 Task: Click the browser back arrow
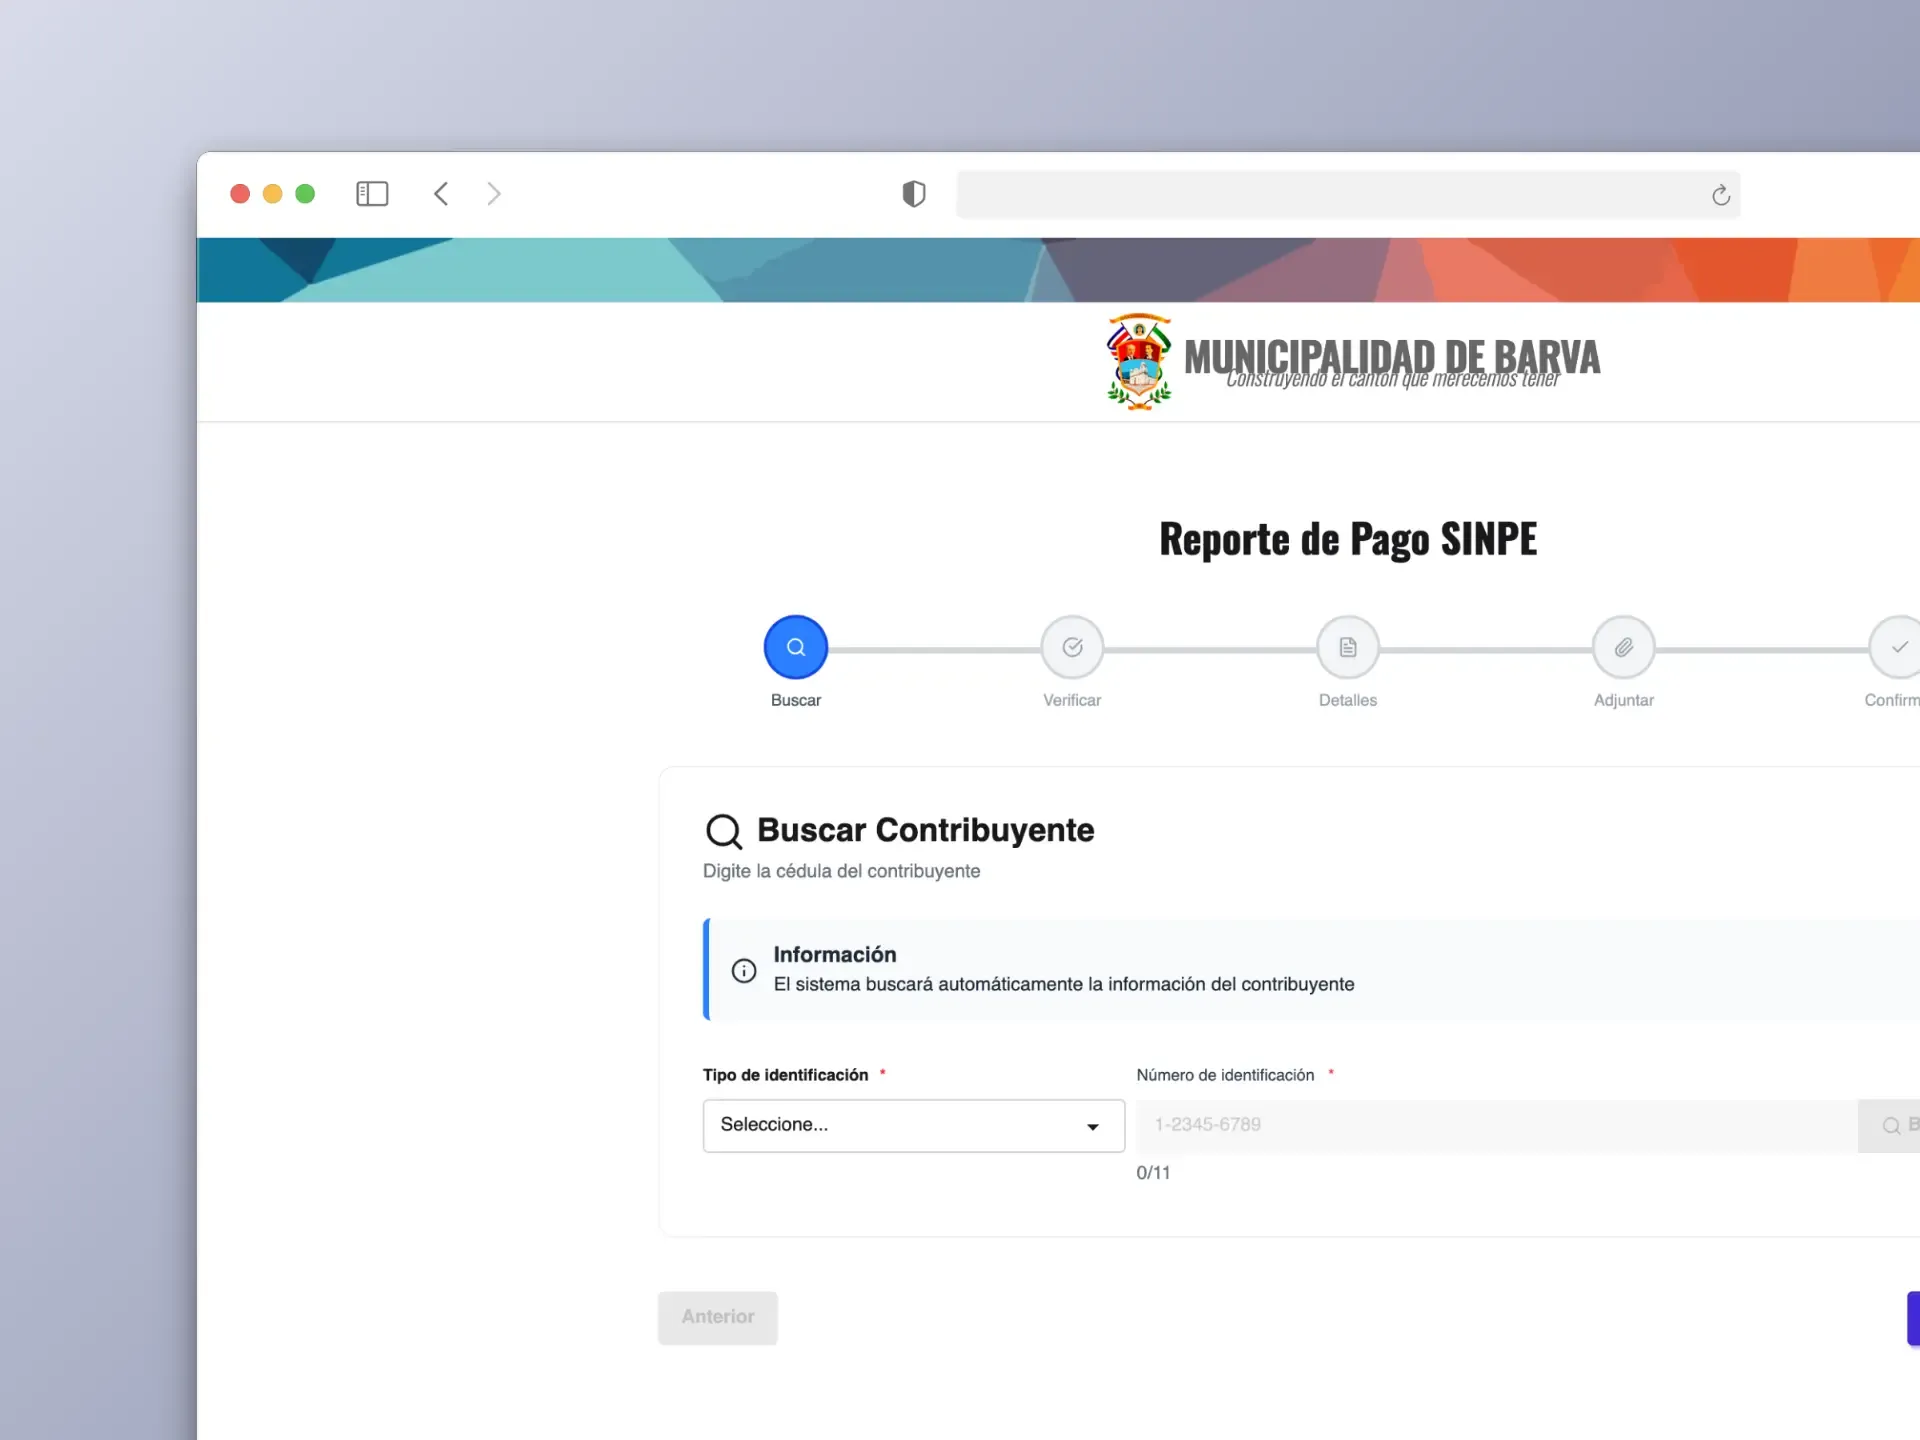441,193
